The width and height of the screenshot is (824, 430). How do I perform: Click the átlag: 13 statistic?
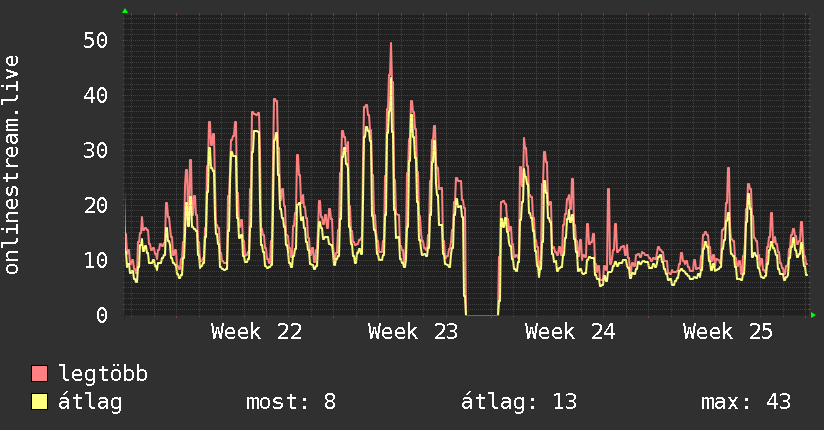[x=519, y=402]
